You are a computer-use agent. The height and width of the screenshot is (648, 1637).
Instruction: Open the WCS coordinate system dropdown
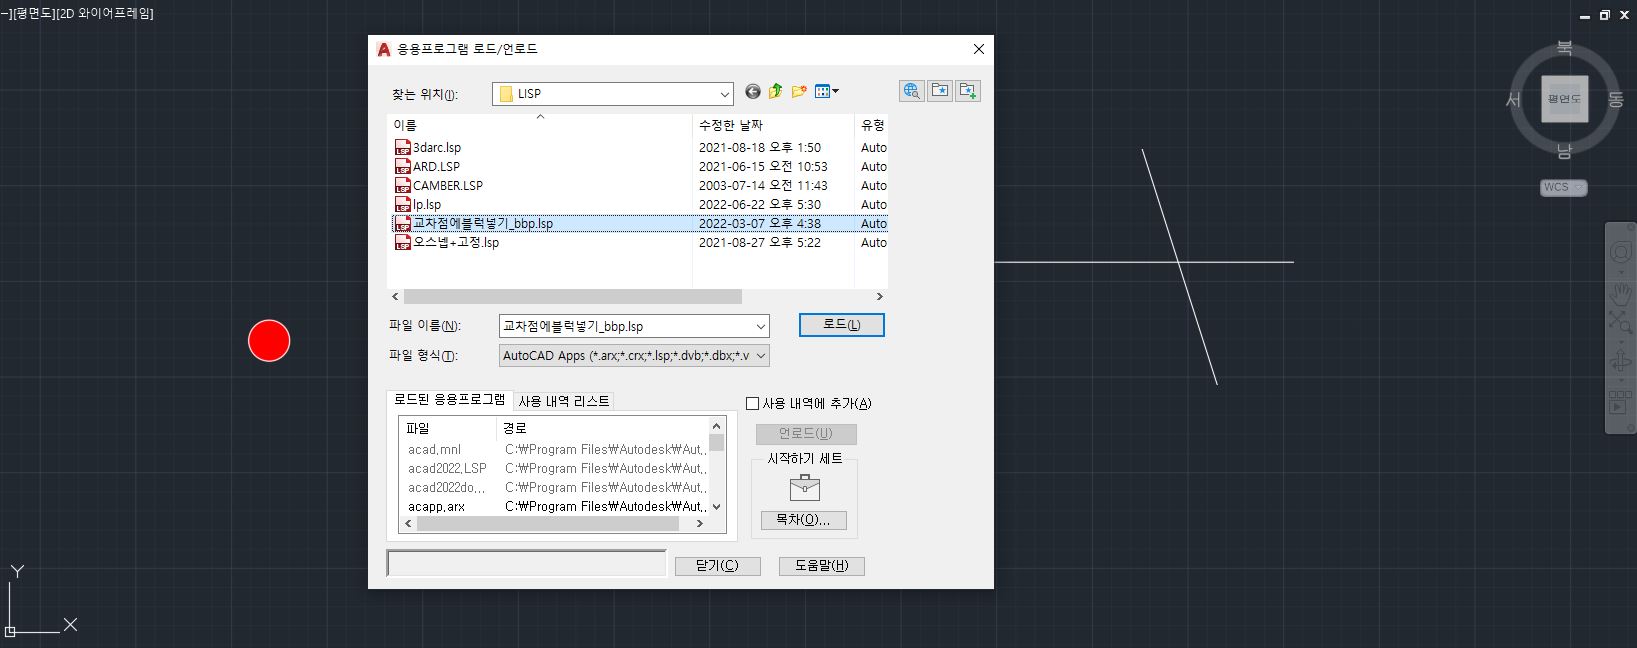(1564, 187)
